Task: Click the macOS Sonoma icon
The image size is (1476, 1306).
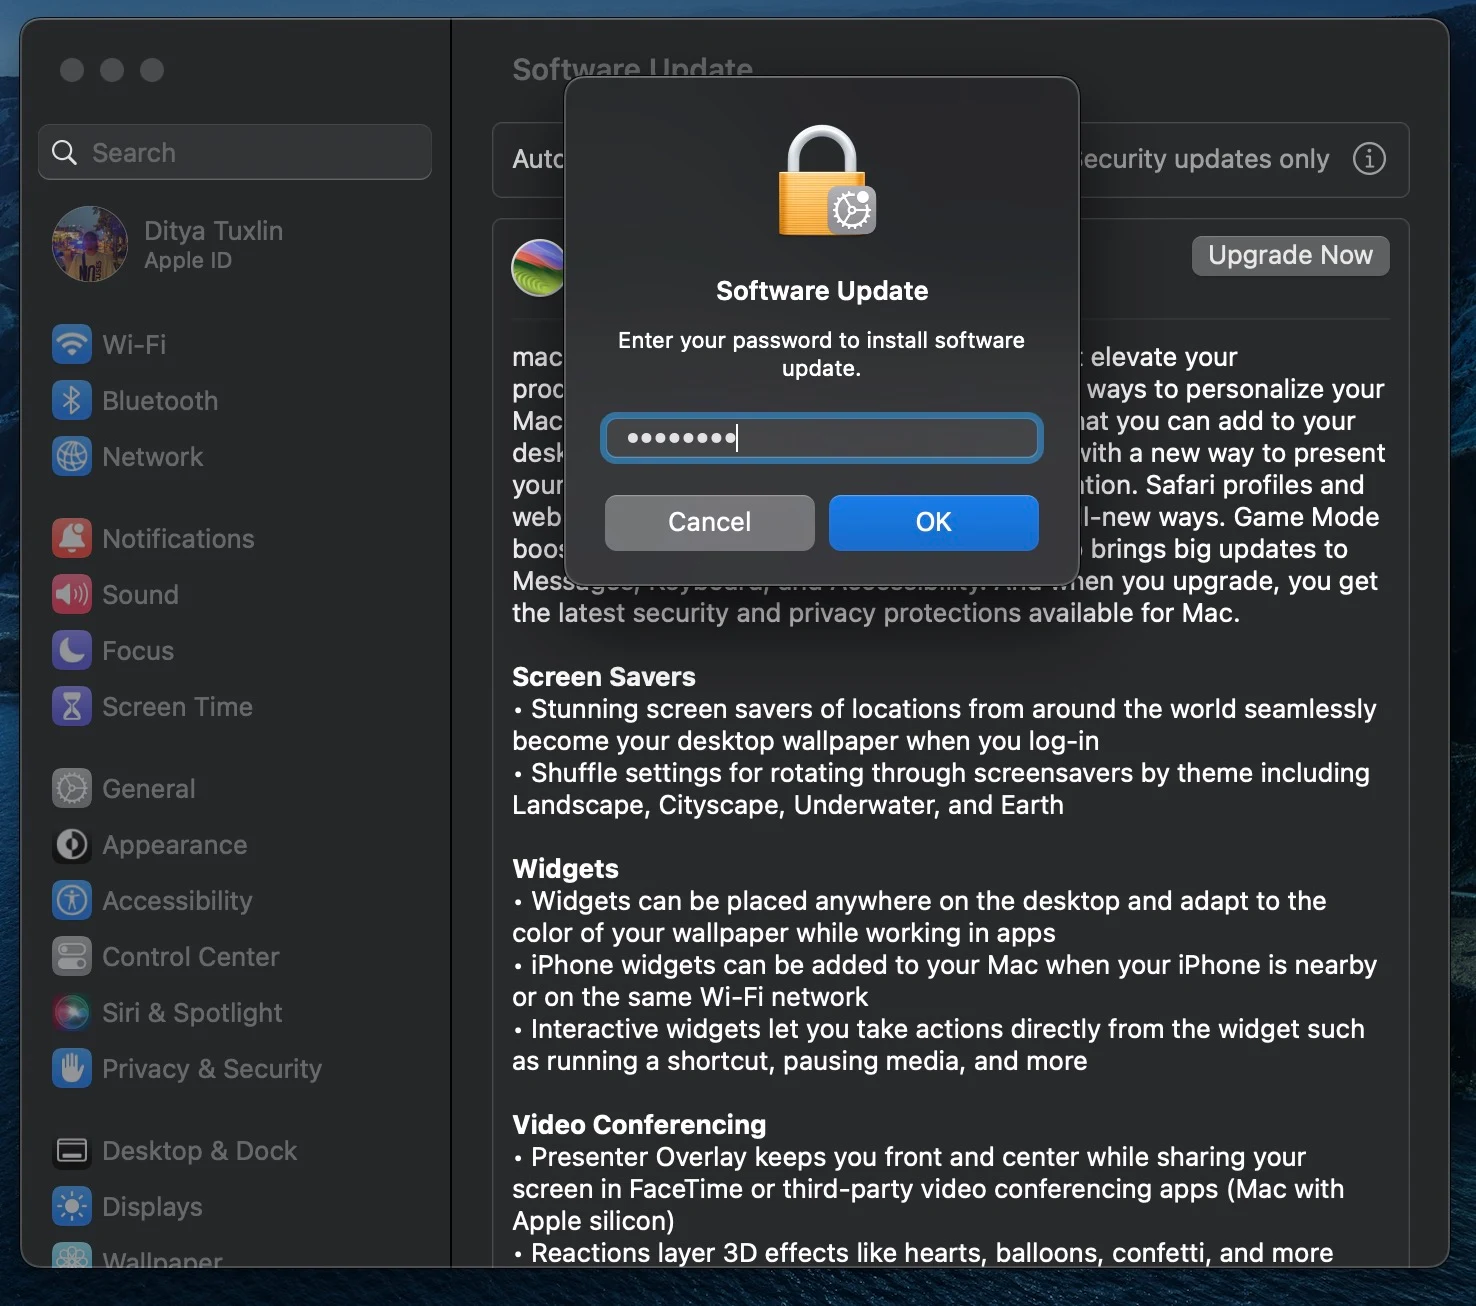Action: (538, 268)
